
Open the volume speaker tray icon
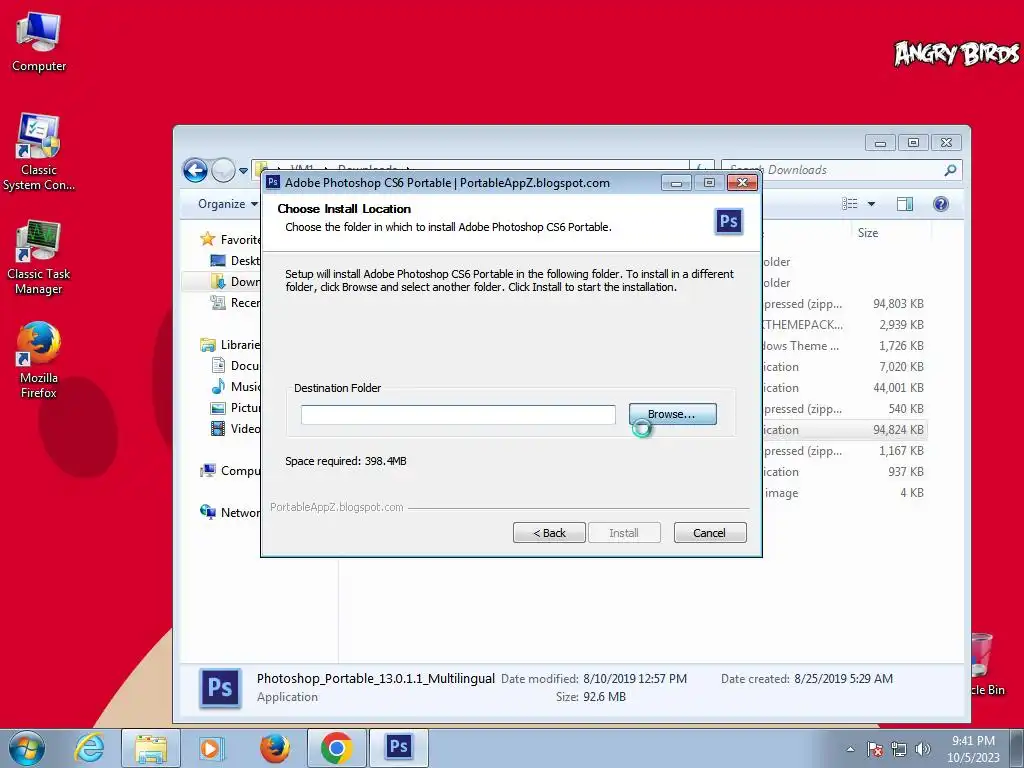922,749
